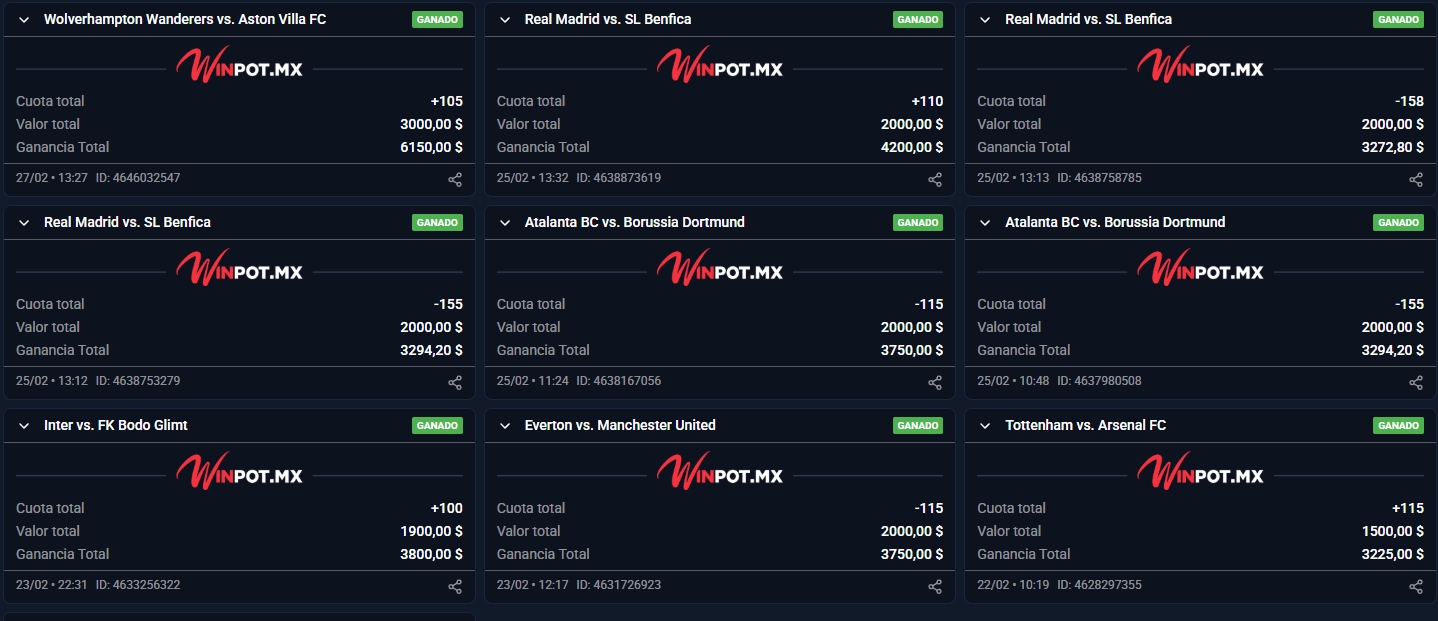Click the date '22/02 • 10:19'
The width and height of the screenshot is (1438, 621).
tap(1013, 585)
